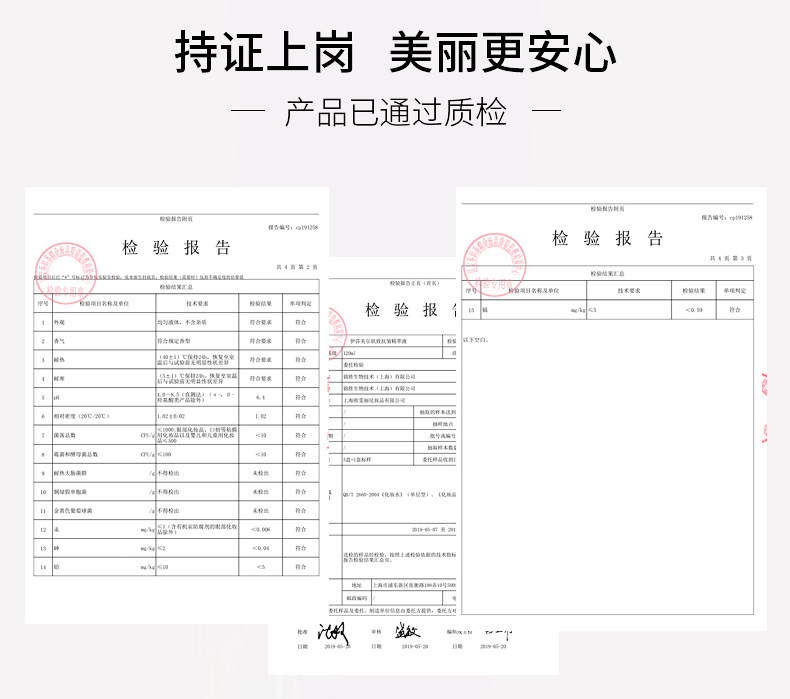Viewport: 790px width, 699px height.
Task: Click the subtitle "产品已通过质检"
Action: 396,112
